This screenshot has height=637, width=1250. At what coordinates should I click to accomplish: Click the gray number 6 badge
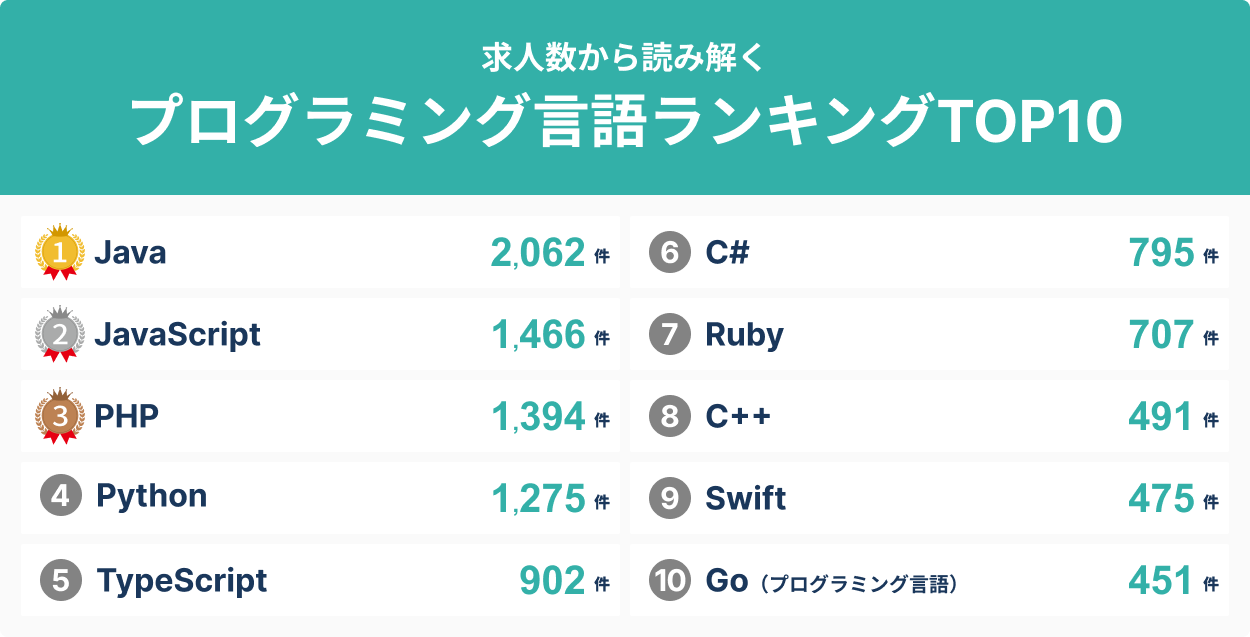[669, 253]
